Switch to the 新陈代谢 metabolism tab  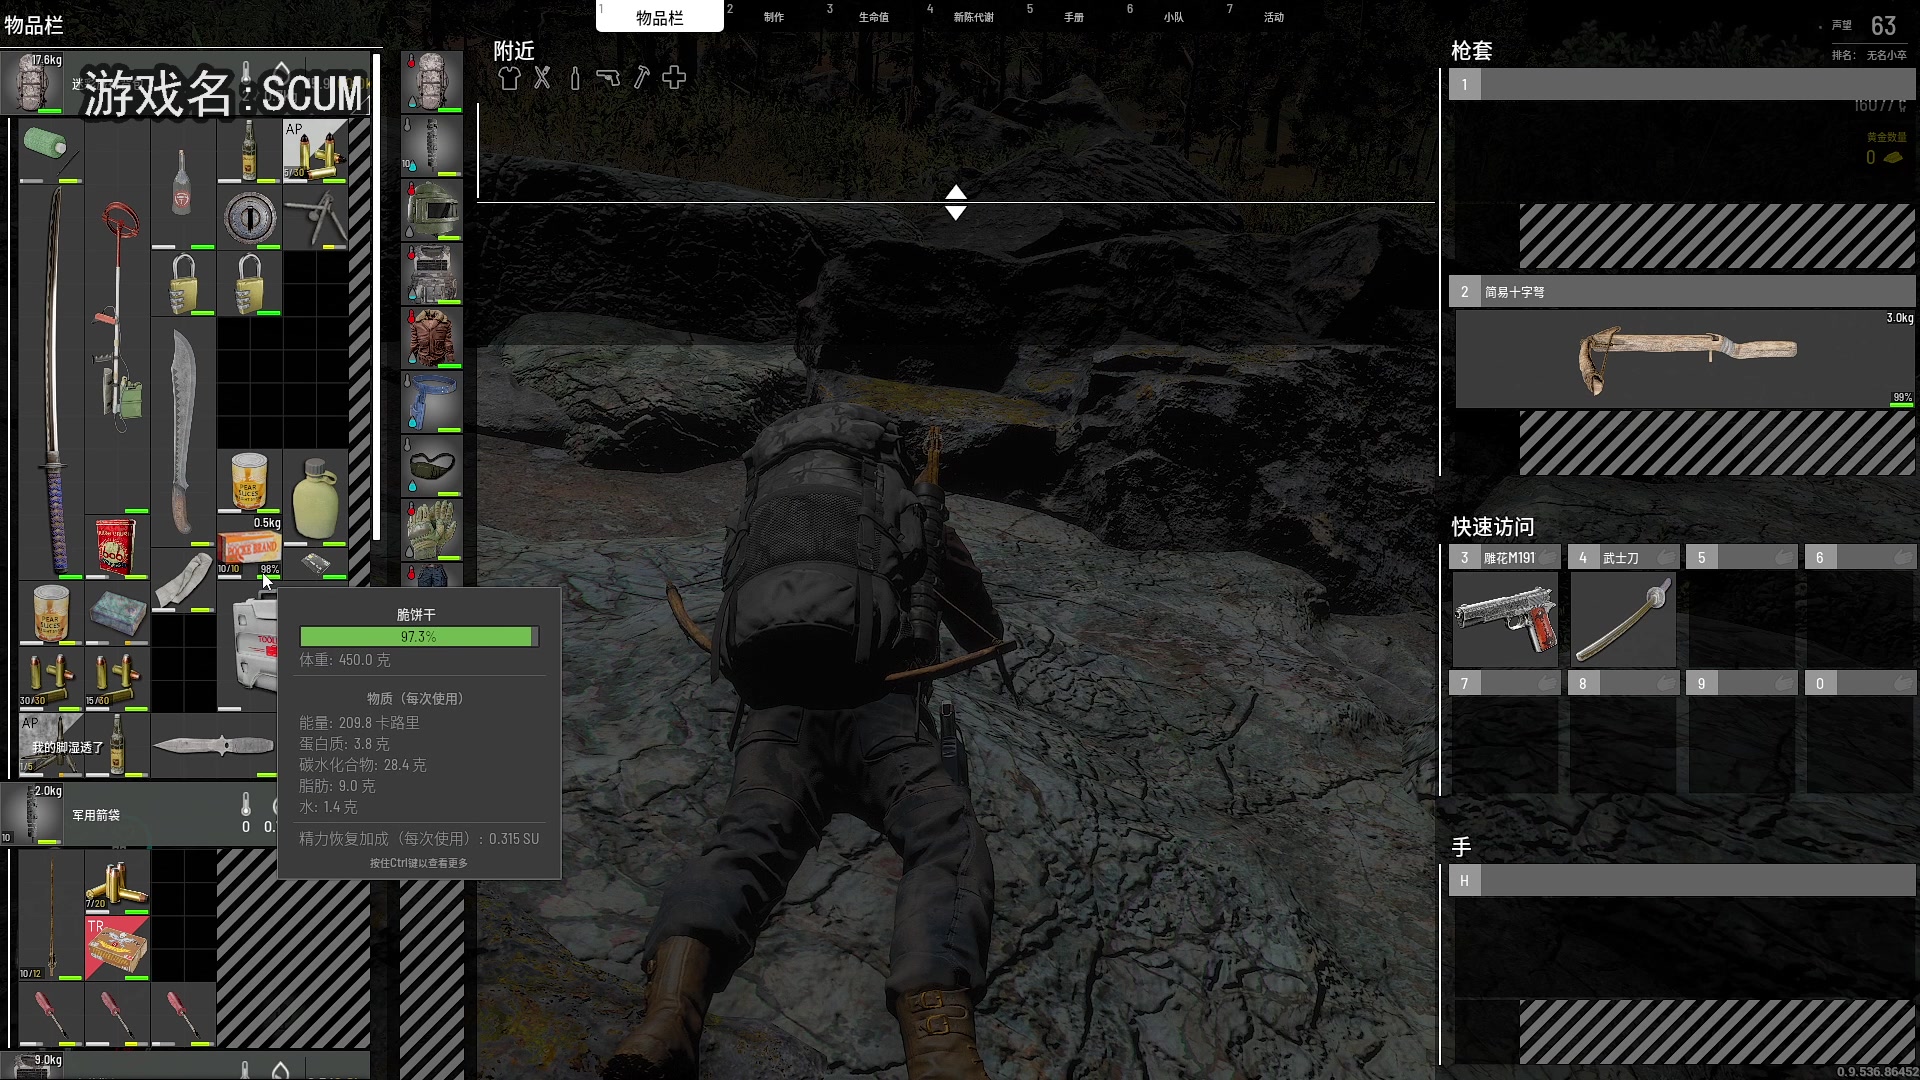pos(973,17)
